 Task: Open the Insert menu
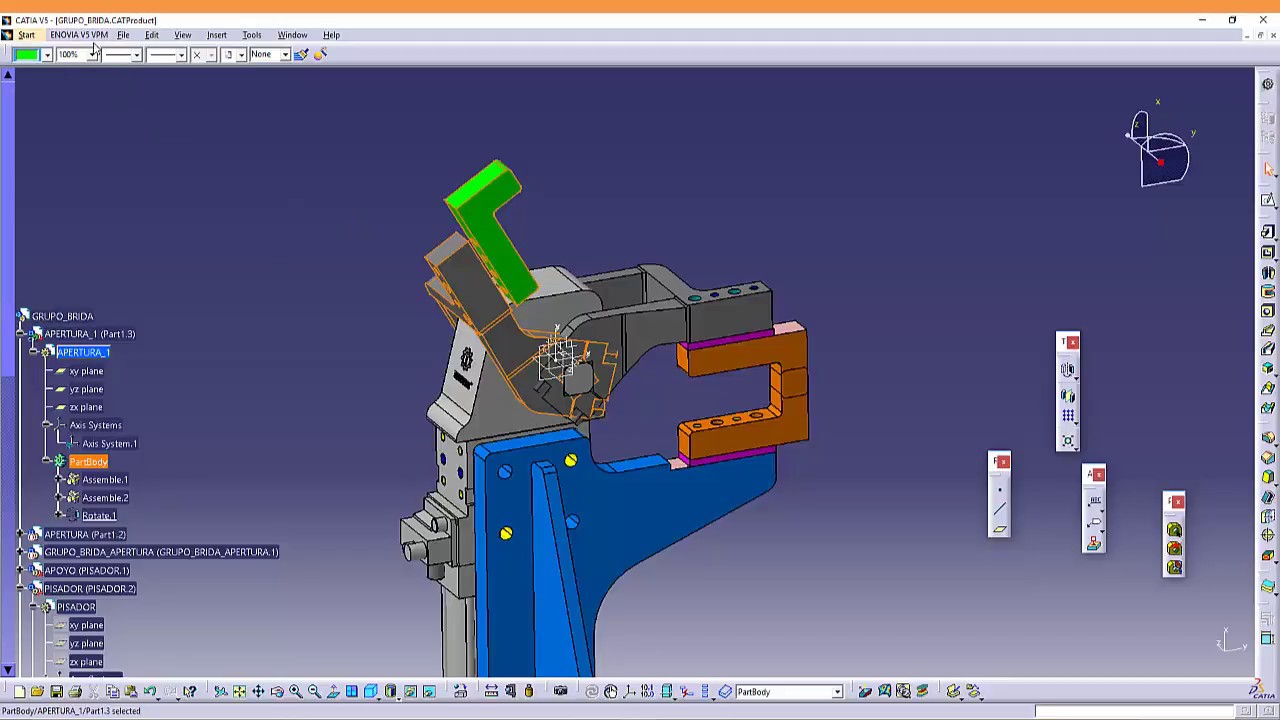click(216, 35)
